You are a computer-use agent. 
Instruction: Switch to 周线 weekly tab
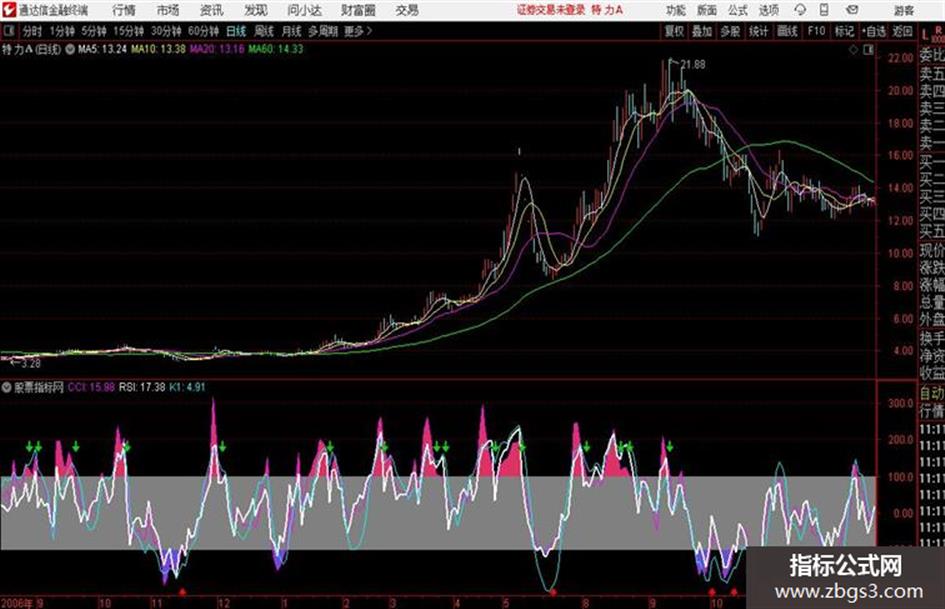pyautogui.click(x=264, y=31)
